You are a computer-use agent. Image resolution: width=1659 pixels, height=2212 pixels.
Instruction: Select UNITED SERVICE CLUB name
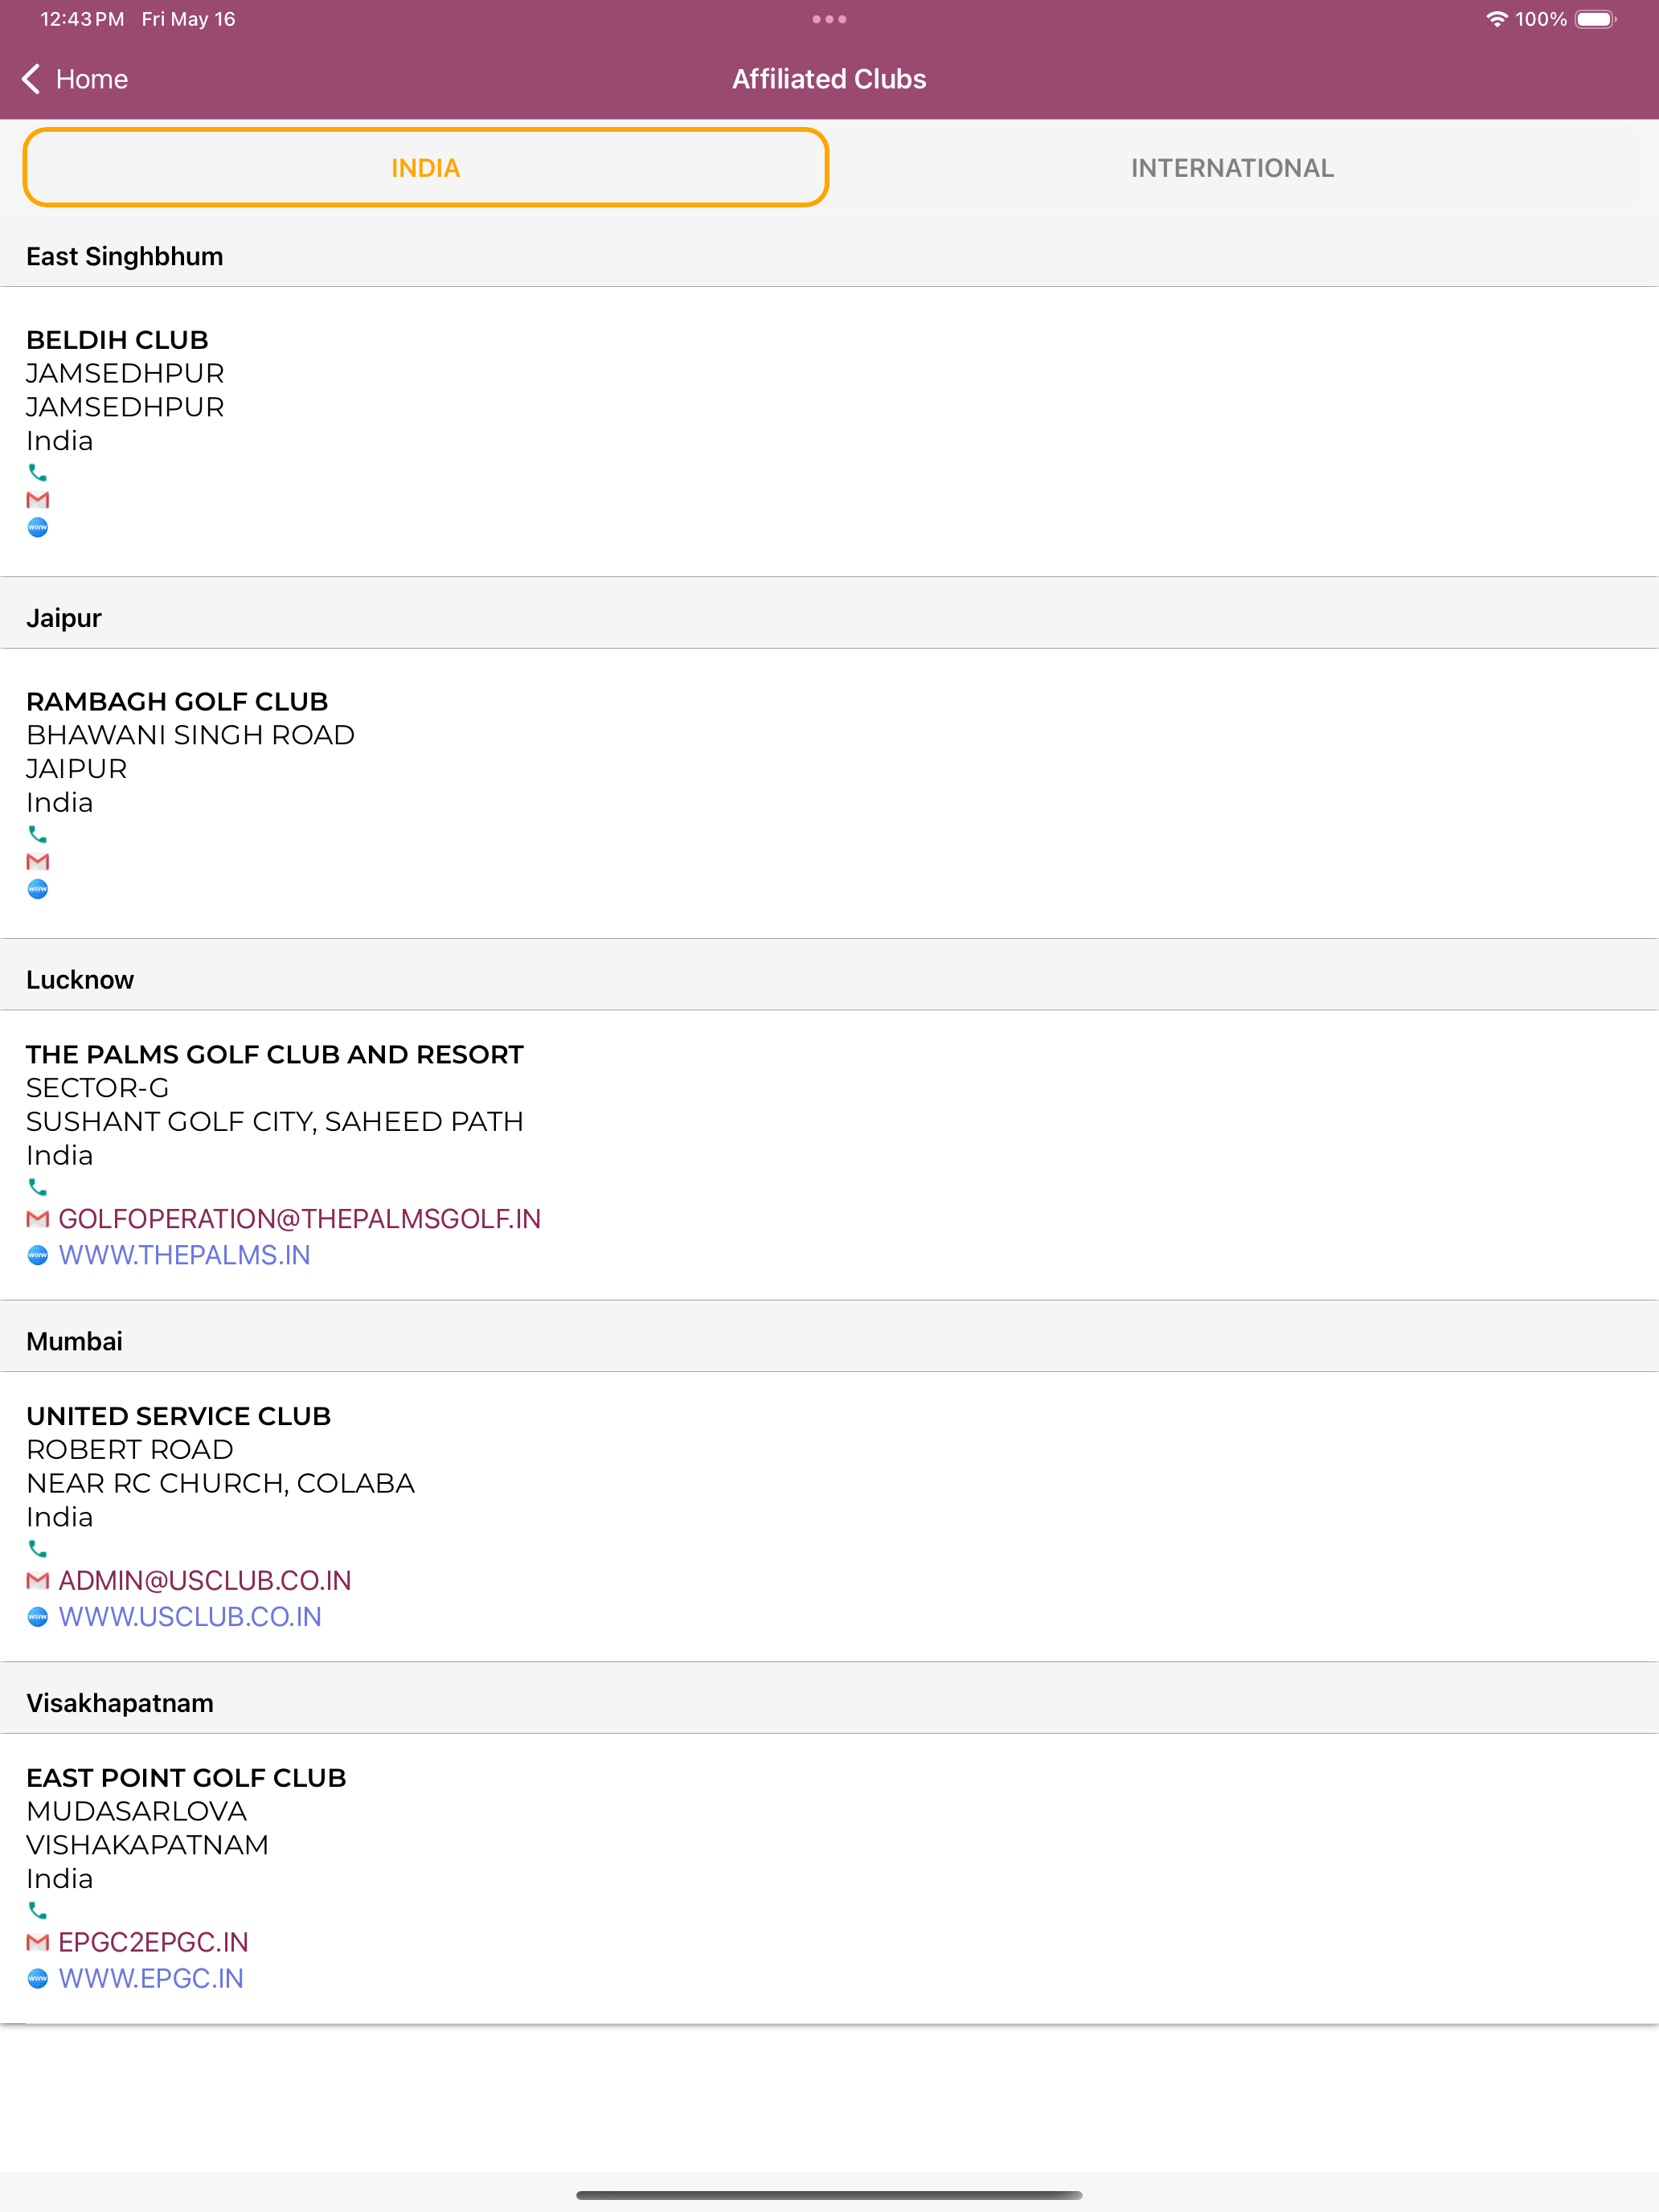(x=178, y=1417)
